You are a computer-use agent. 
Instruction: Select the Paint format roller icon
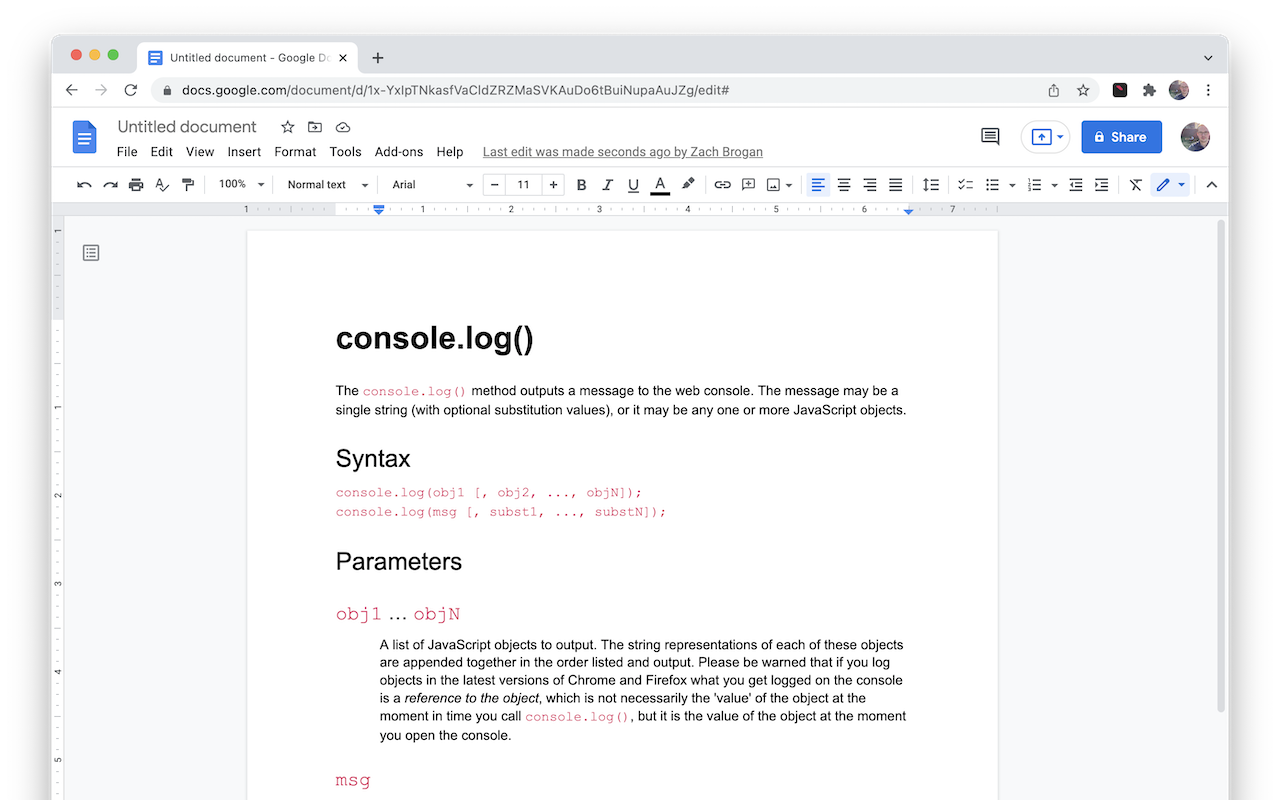[x=188, y=185]
